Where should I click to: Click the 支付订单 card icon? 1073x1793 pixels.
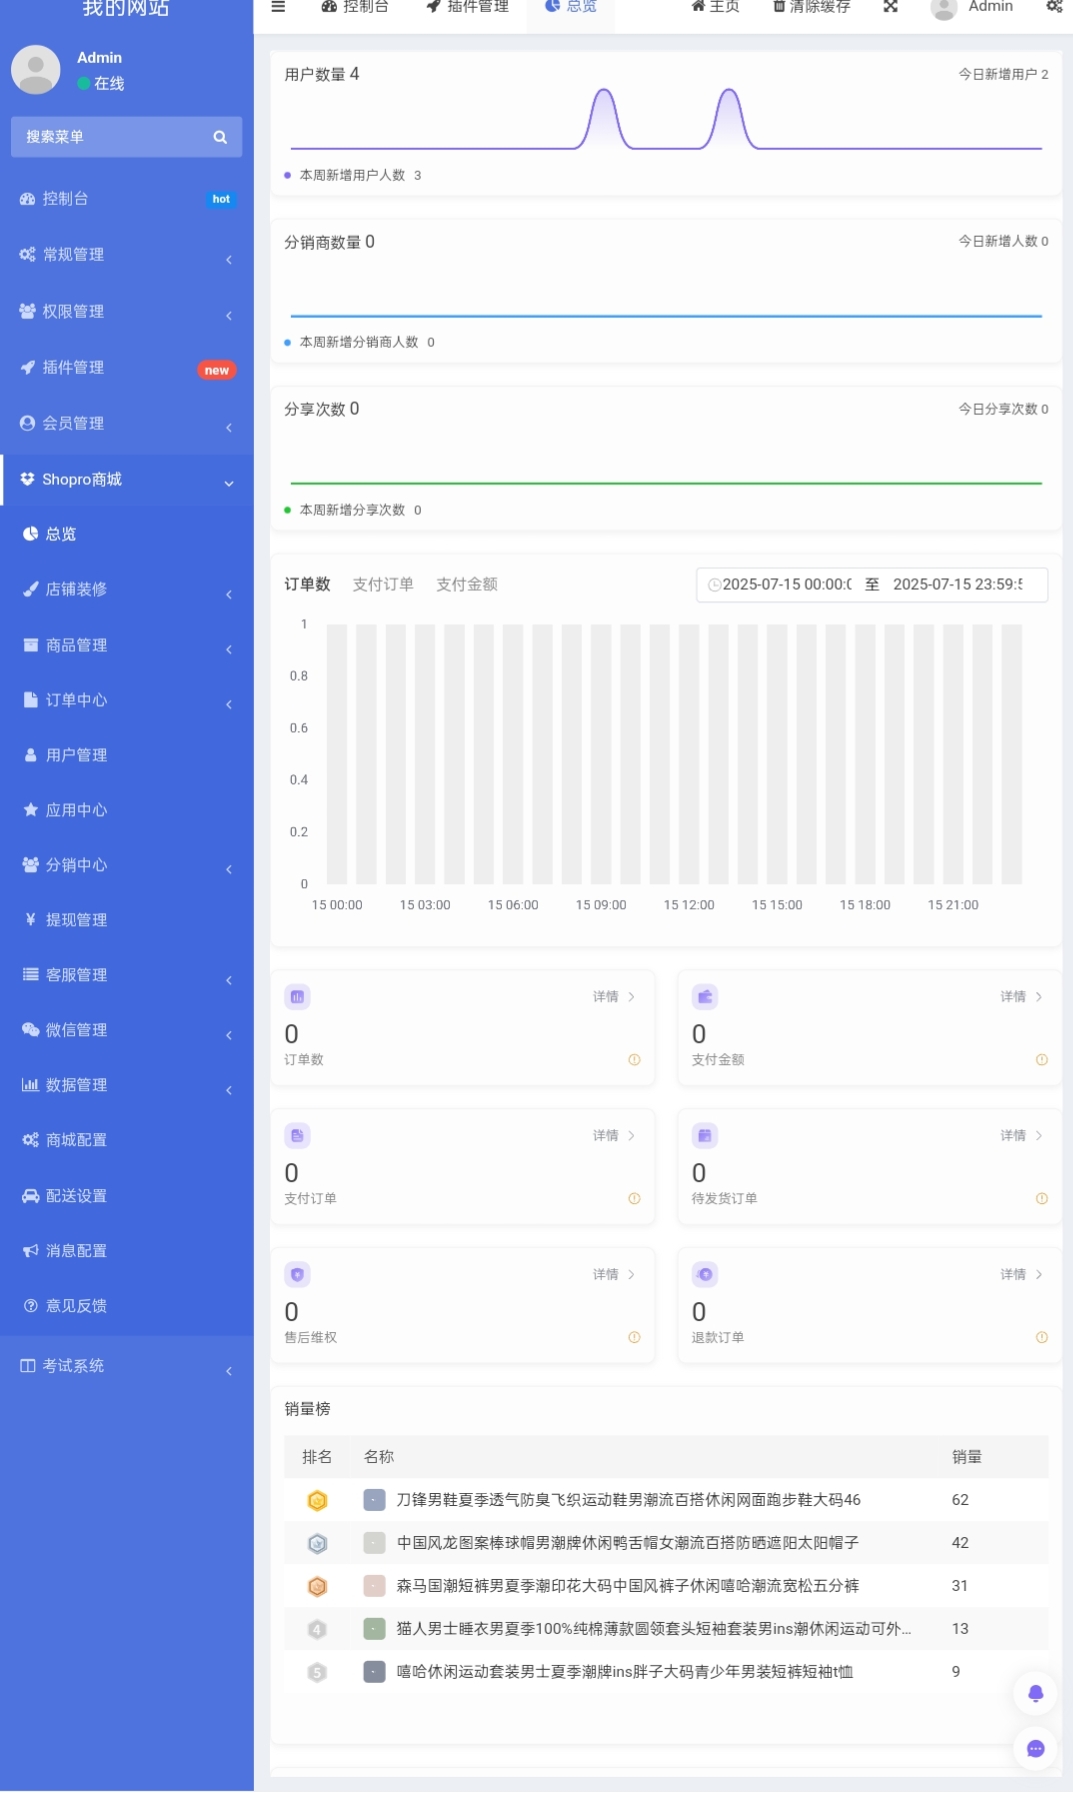coord(297,1136)
